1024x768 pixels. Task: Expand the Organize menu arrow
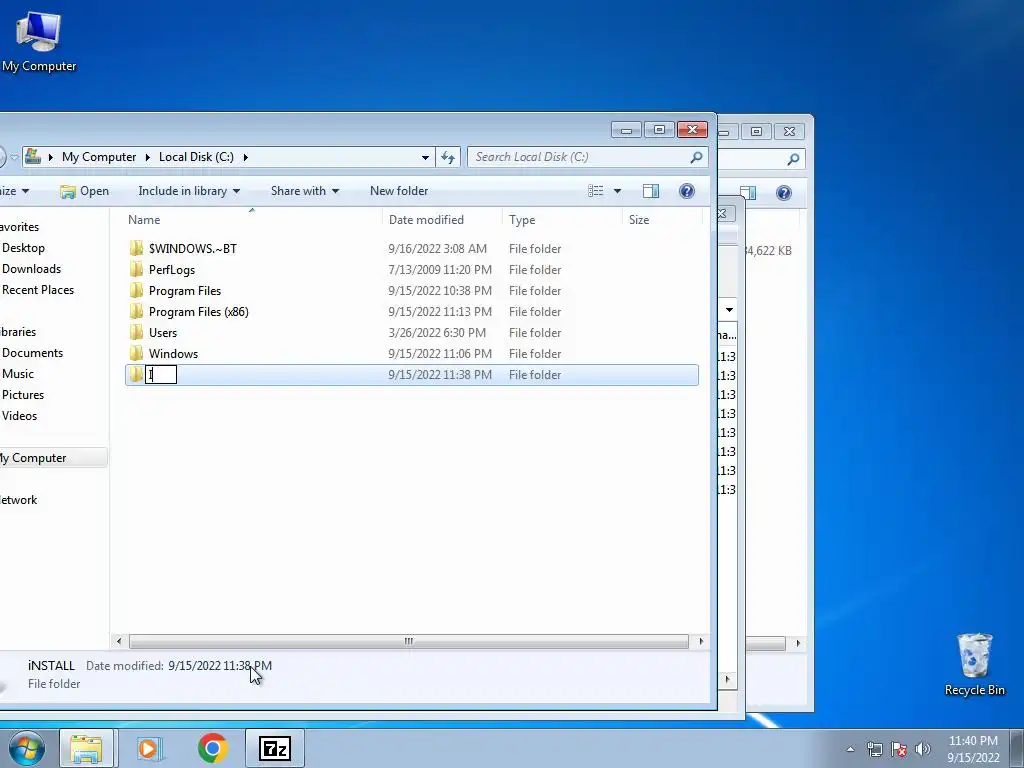point(25,191)
